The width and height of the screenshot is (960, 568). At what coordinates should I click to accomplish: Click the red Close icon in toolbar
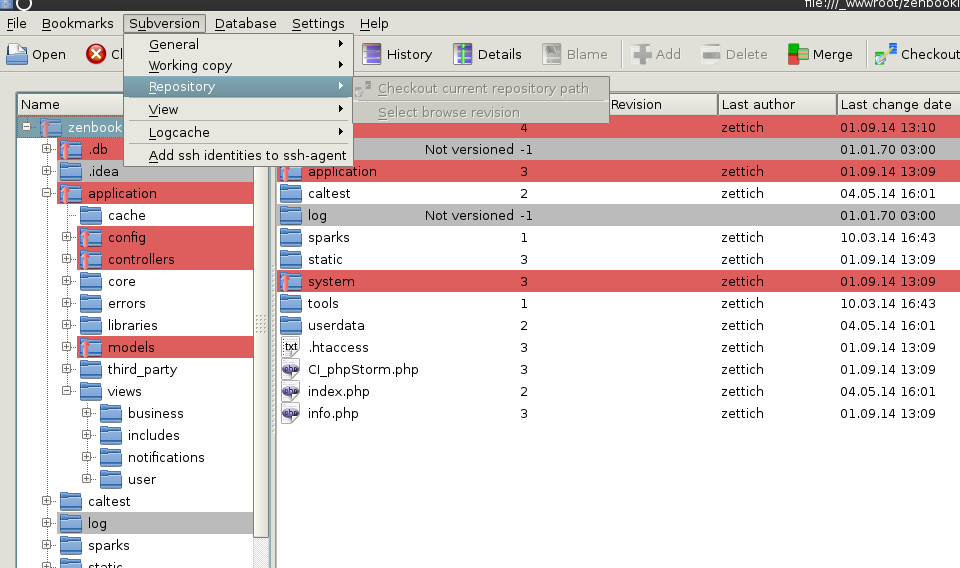(96, 54)
